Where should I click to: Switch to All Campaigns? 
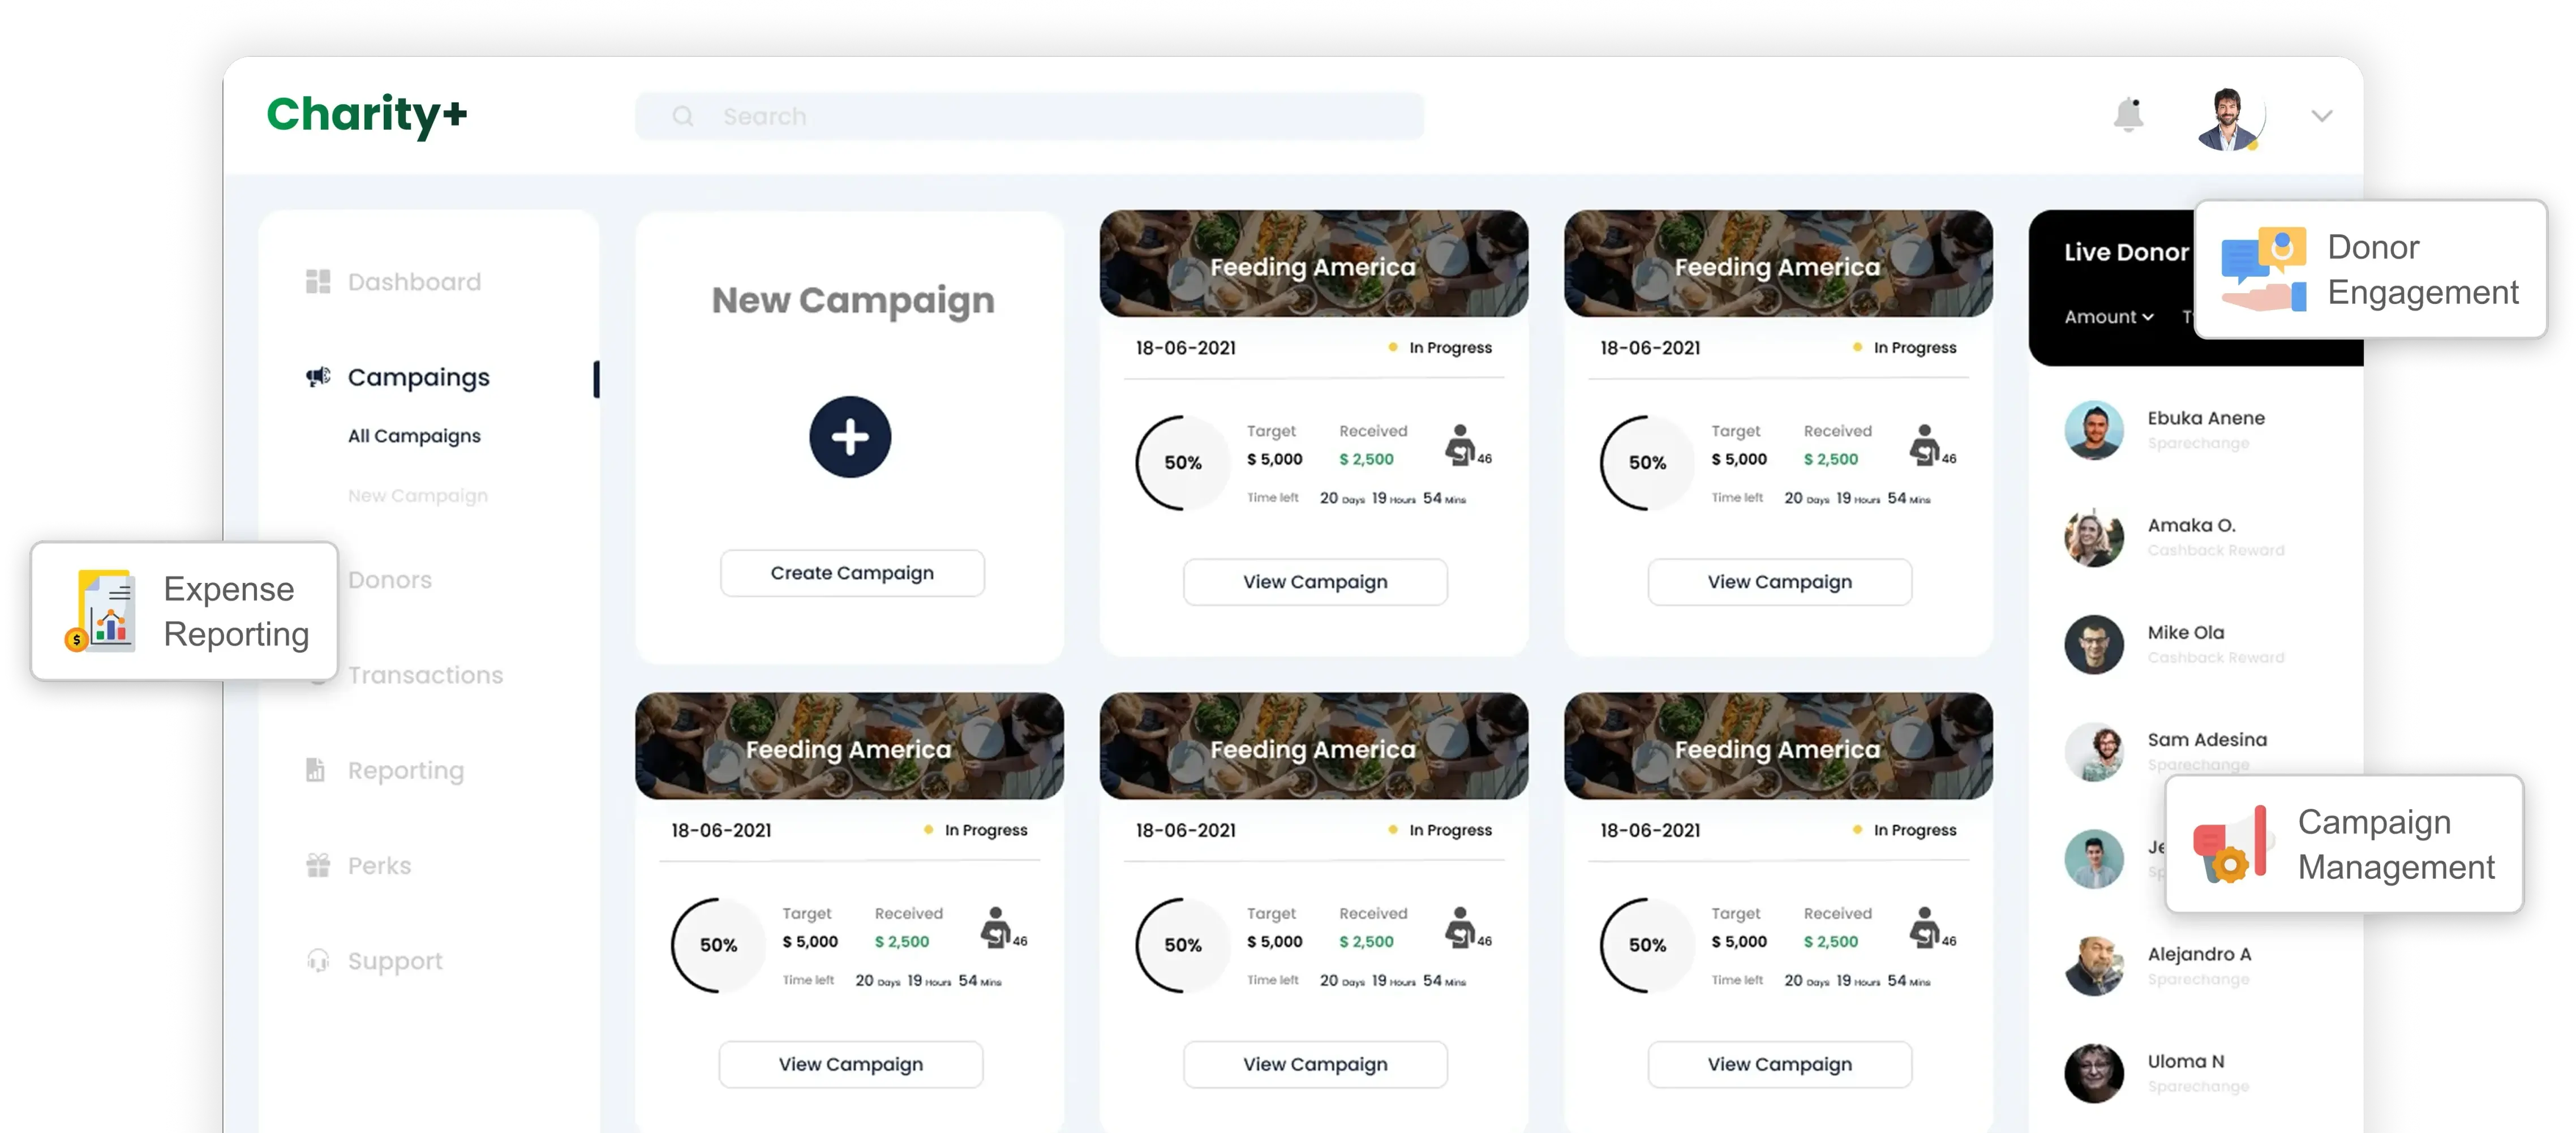(414, 436)
